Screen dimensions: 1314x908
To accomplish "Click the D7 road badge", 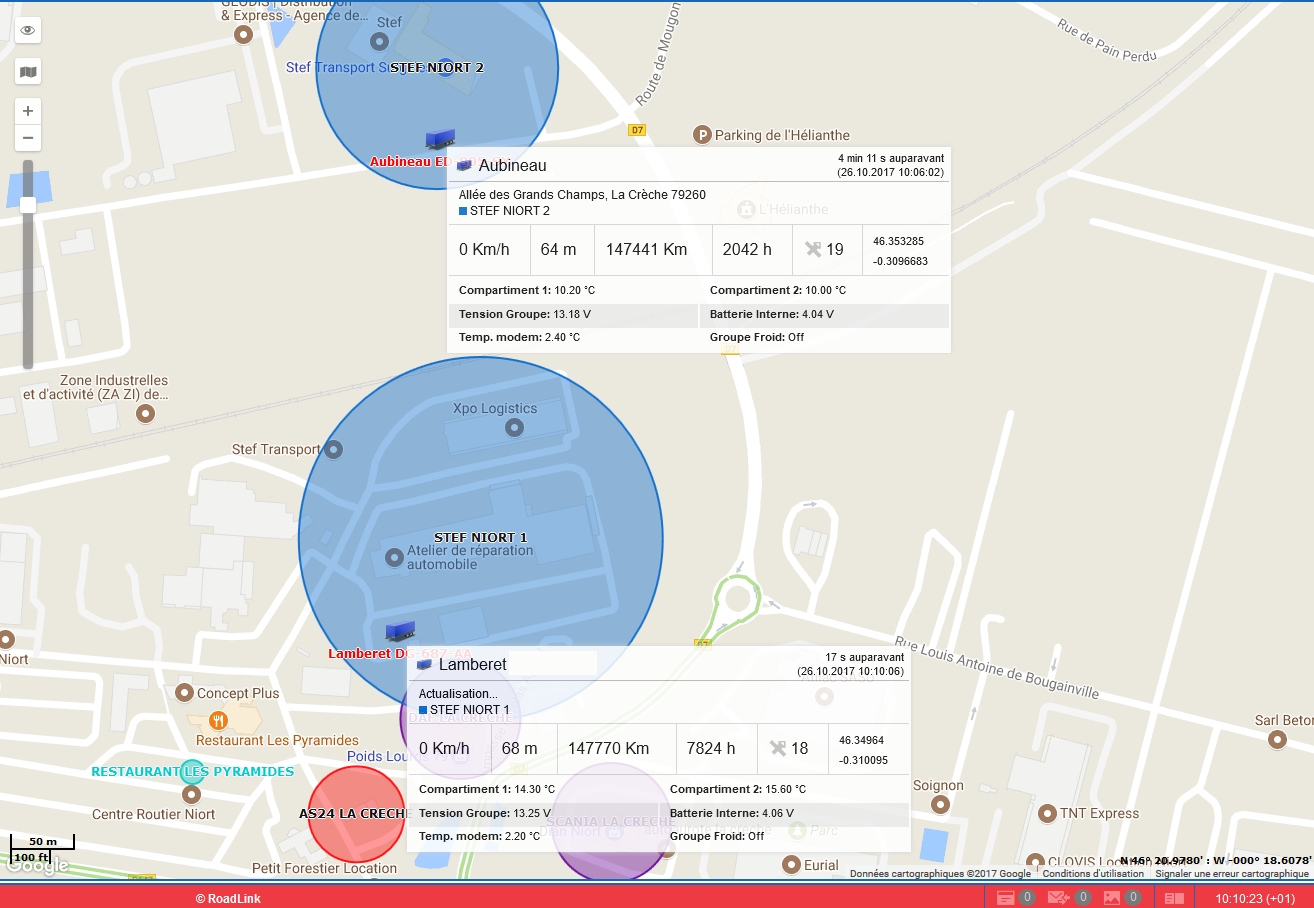I will pyautogui.click(x=637, y=130).
